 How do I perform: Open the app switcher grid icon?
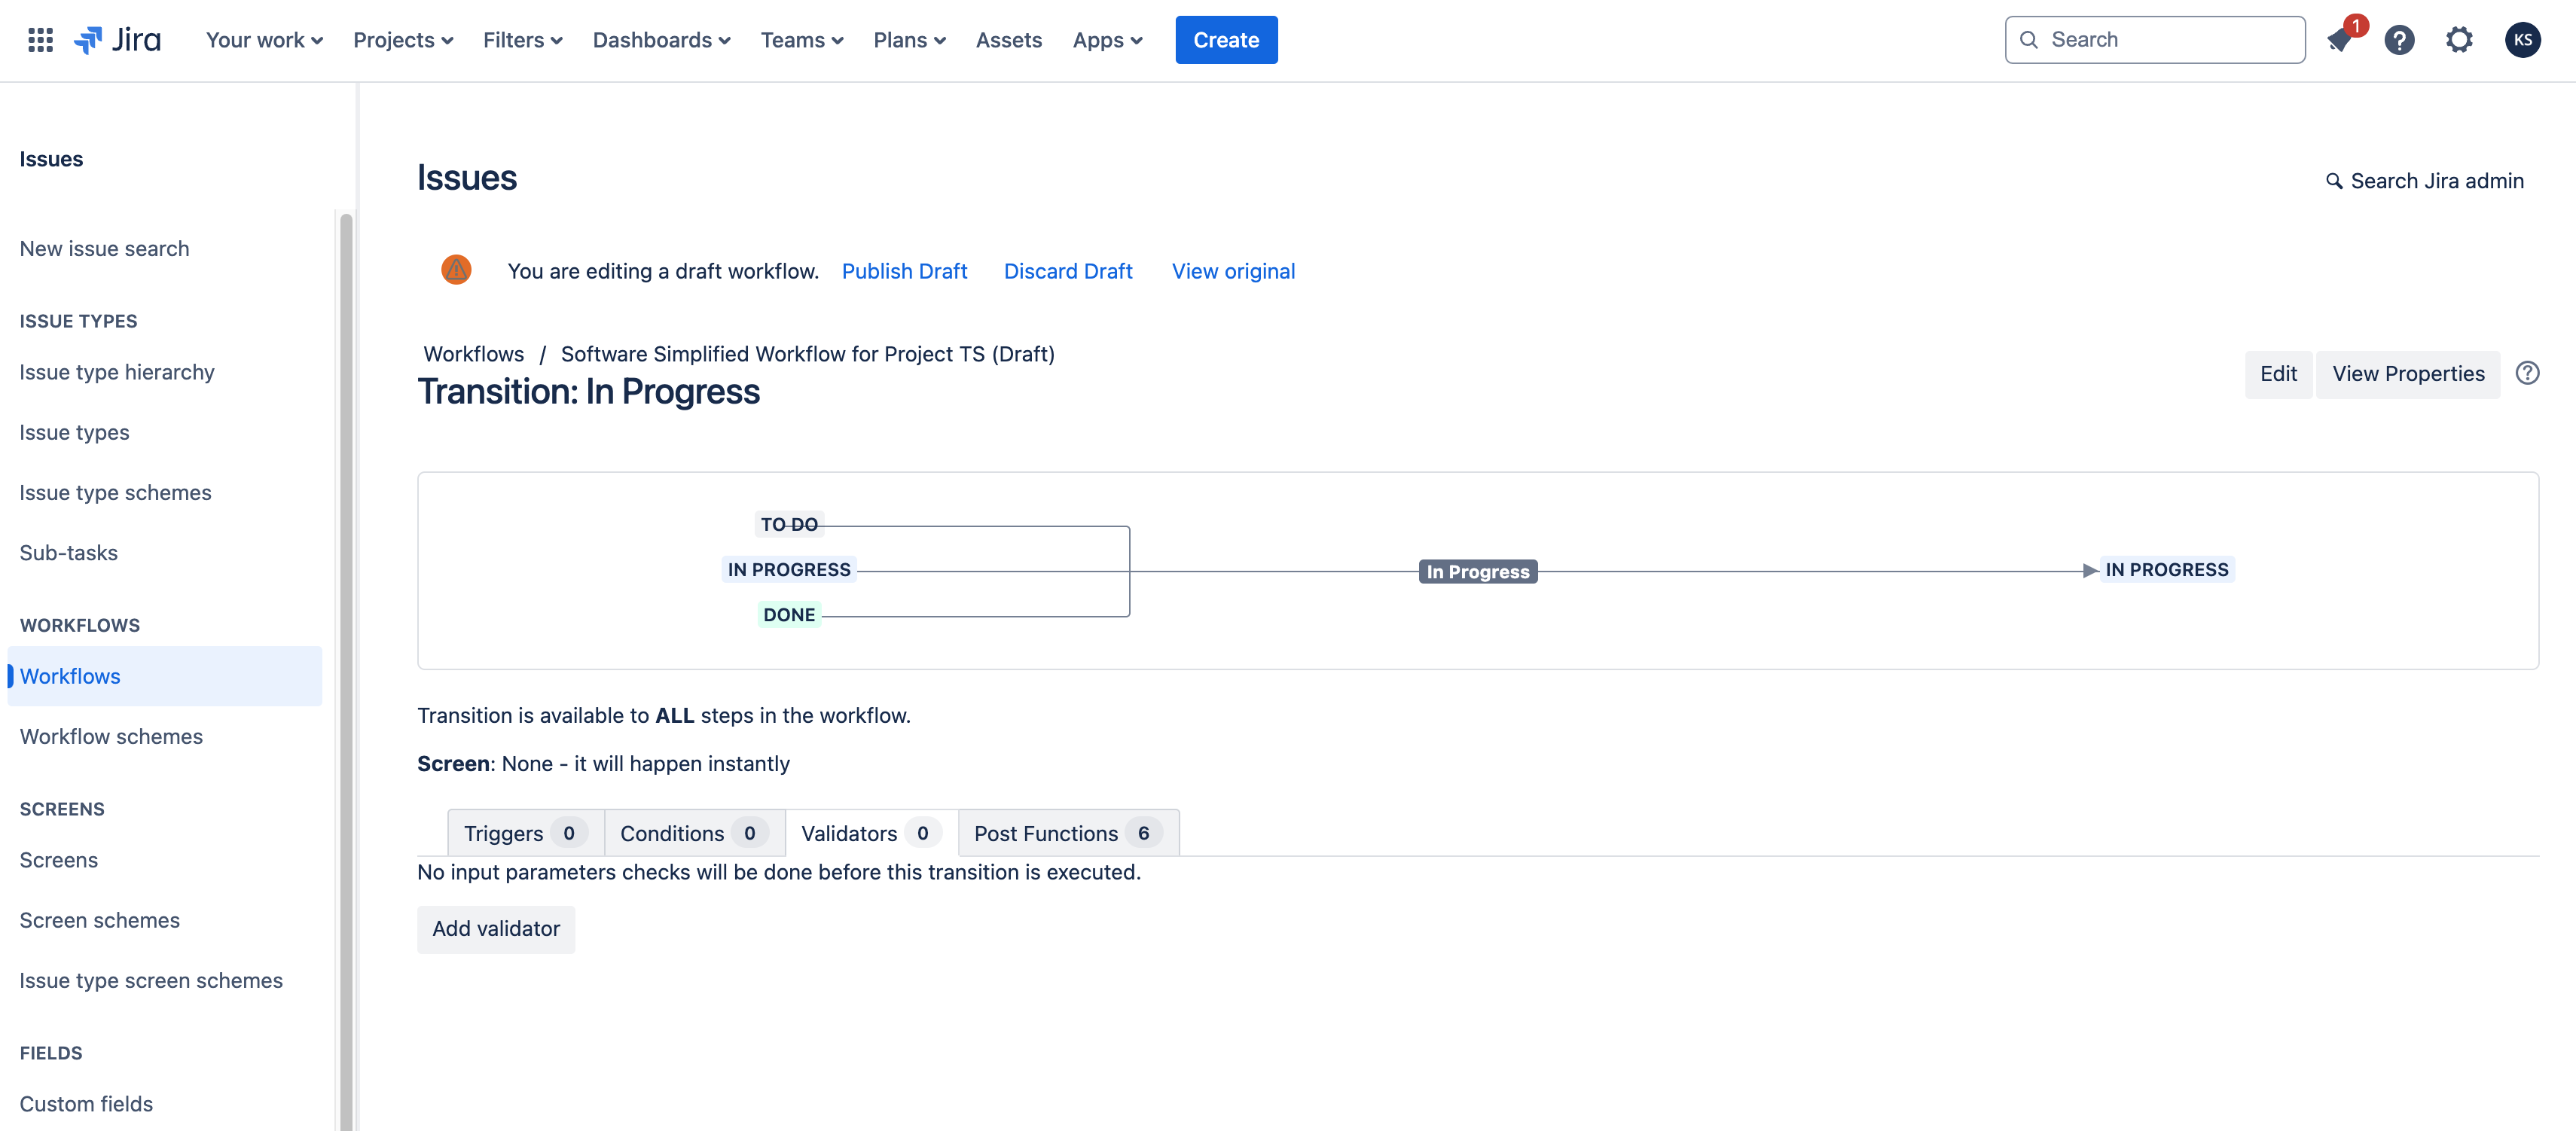pyautogui.click(x=40, y=40)
